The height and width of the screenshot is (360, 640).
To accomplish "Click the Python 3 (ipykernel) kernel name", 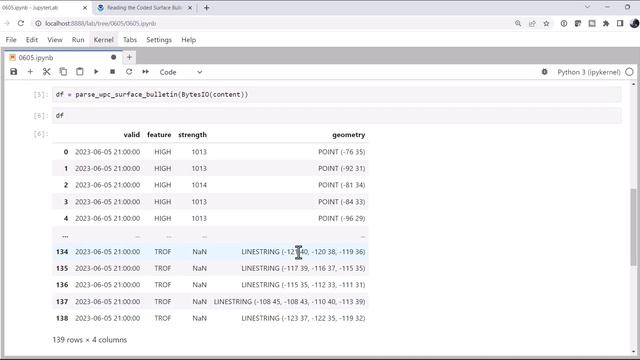I will click(x=589, y=72).
